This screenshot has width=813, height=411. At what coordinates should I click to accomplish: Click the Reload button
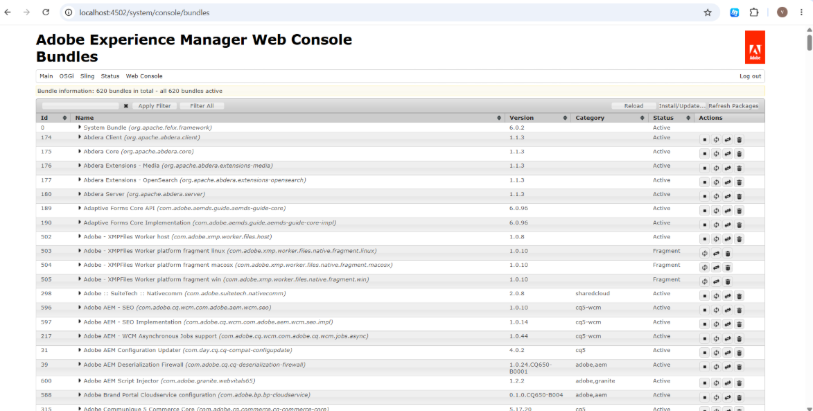click(x=633, y=106)
